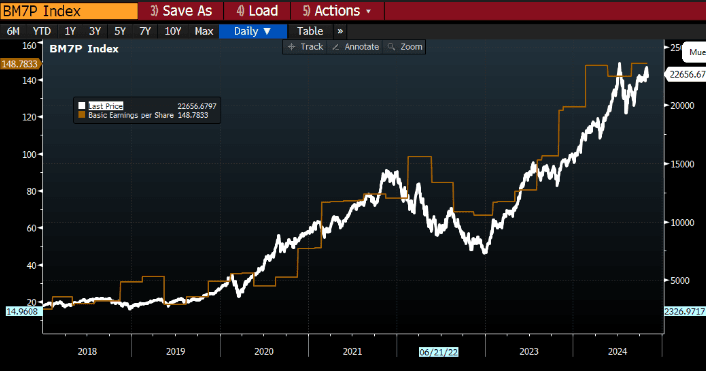Choose the Zoom magnifier tool
The height and width of the screenshot is (371, 706).
404,47
